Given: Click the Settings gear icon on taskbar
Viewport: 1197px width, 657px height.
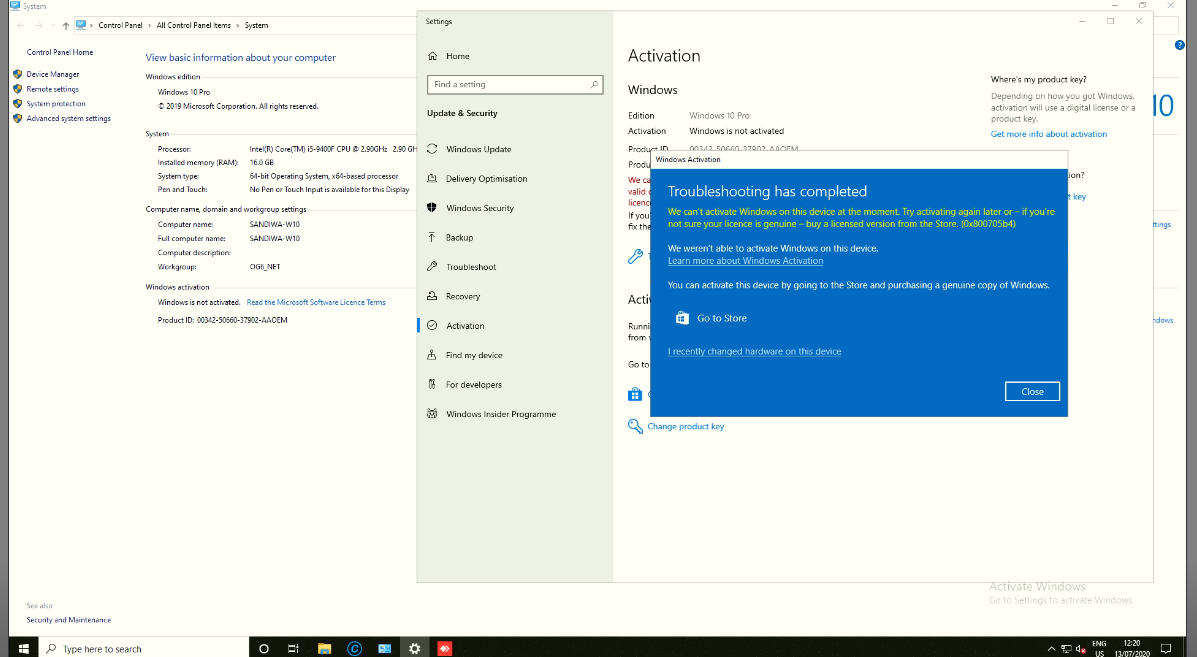Looking at the screenshot, I should click(x=414, y=648).
